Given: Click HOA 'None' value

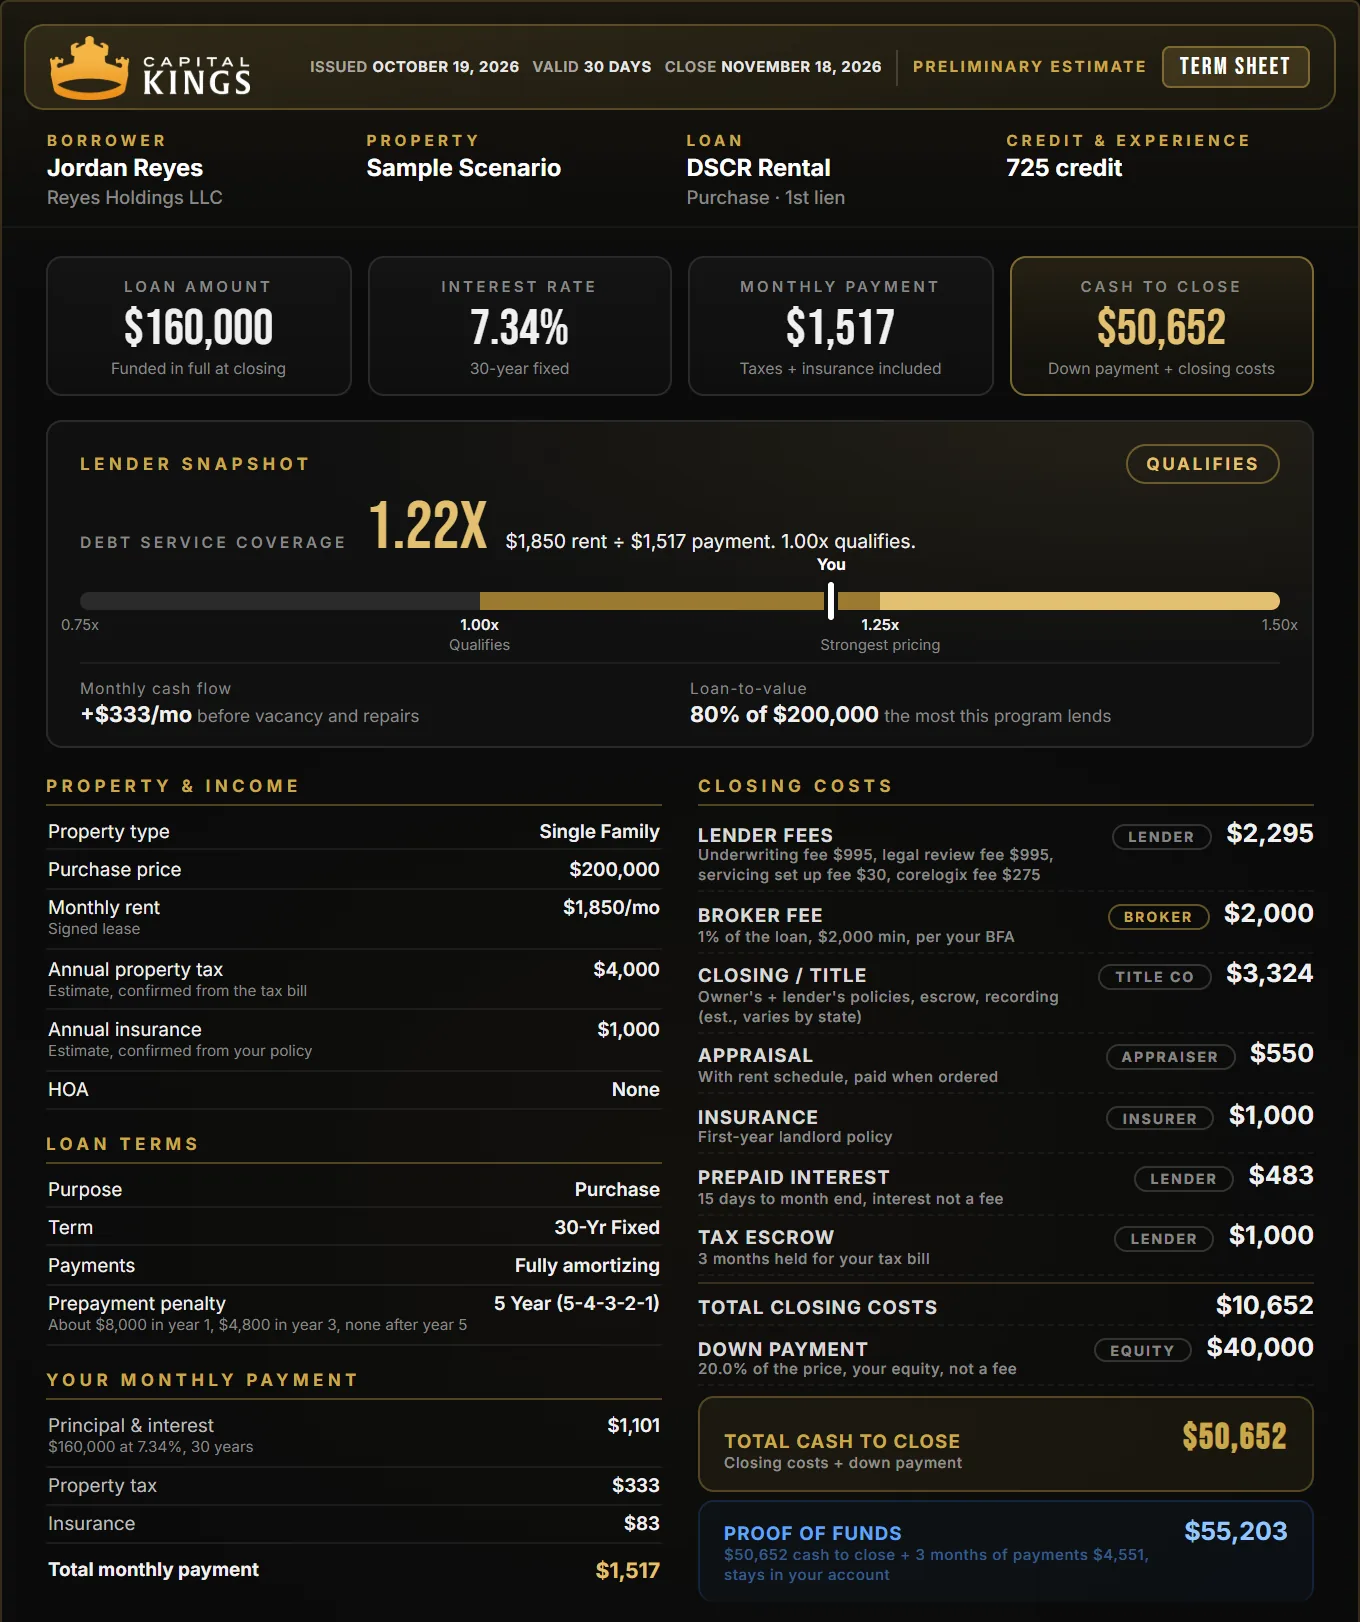Looking at the screenshot, I should (x=636, y=1090).
